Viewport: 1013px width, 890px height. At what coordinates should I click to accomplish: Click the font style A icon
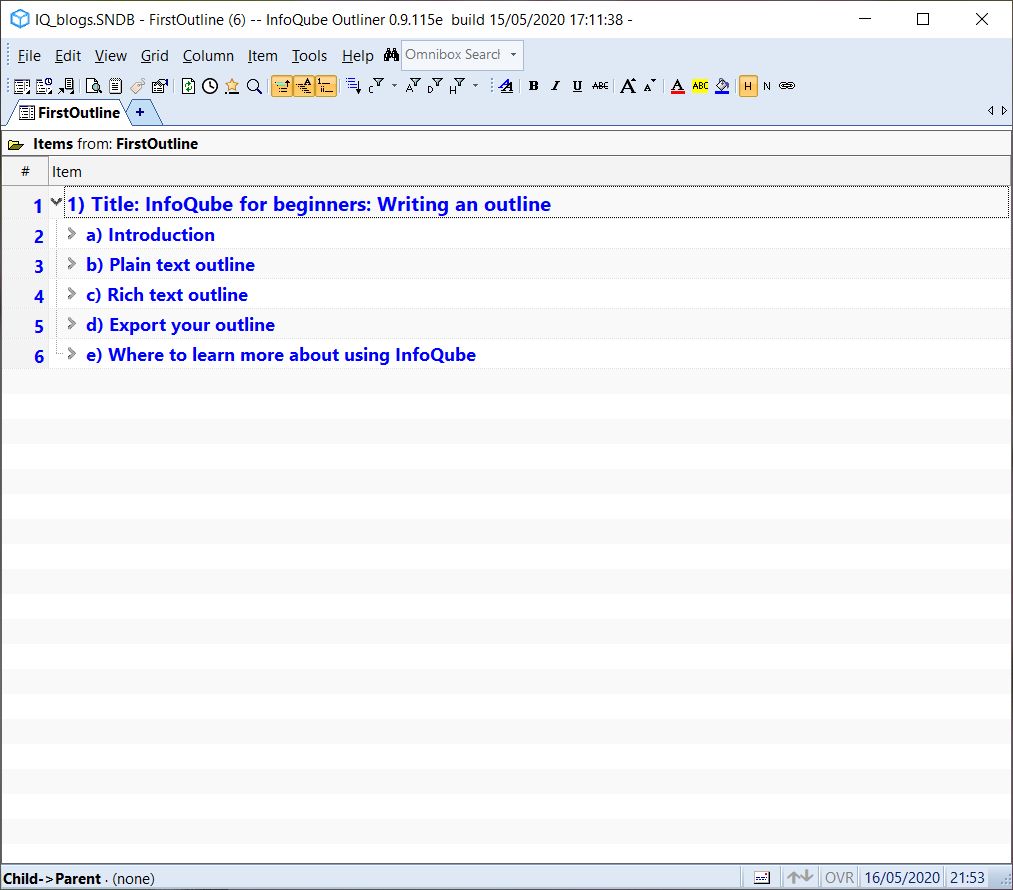click(506, 86)
